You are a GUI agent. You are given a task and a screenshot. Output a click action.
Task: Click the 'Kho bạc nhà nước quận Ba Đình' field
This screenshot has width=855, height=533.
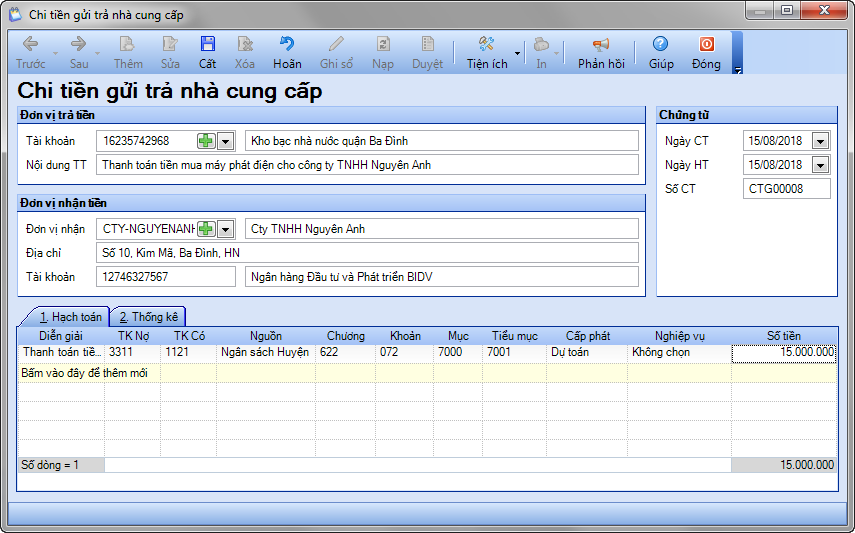click(442, 141)
